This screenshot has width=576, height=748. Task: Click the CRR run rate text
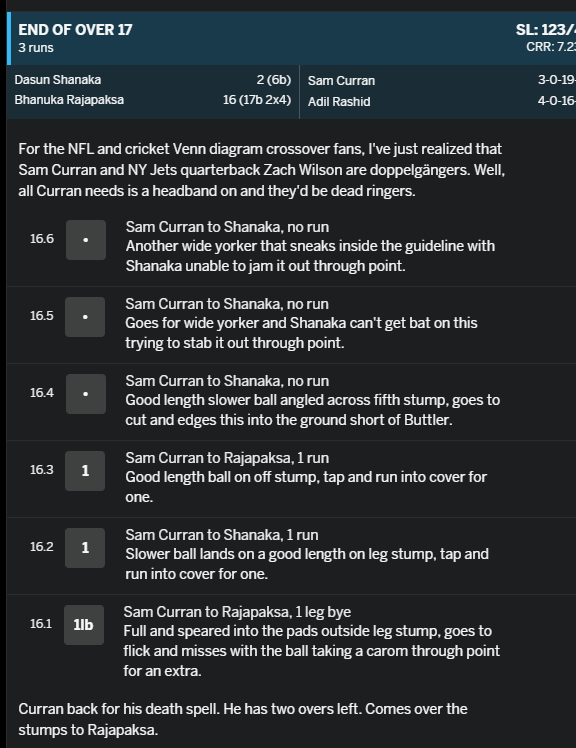[x=551, y=47]
